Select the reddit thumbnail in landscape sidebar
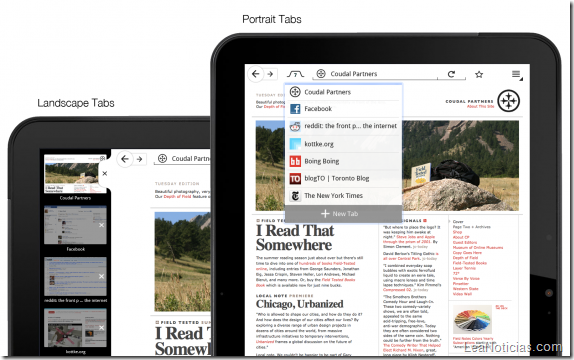 point(75,277)
